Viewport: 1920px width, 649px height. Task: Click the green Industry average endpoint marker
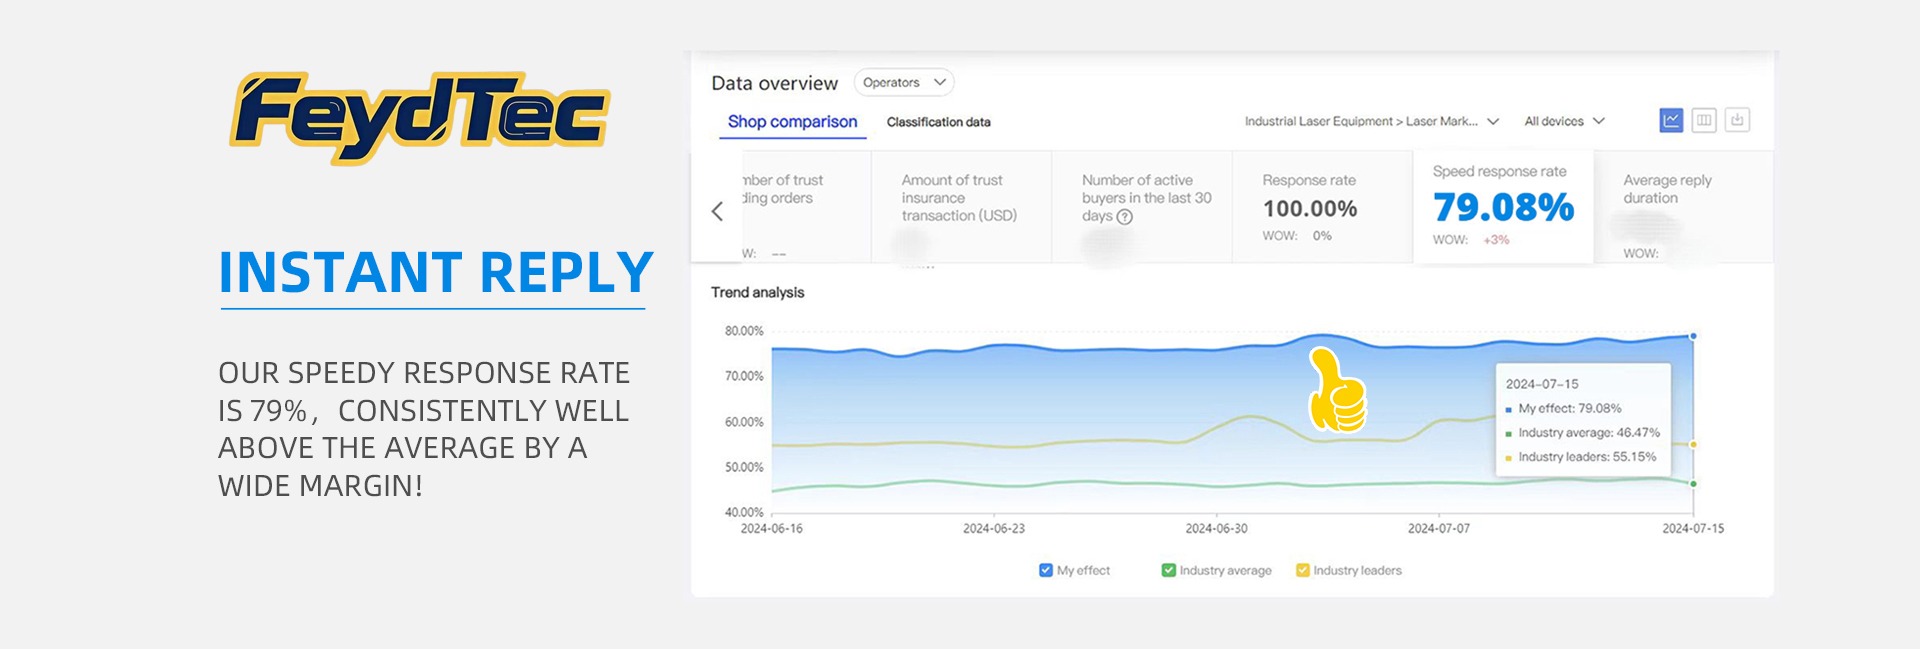click(x=1693, y=484)
